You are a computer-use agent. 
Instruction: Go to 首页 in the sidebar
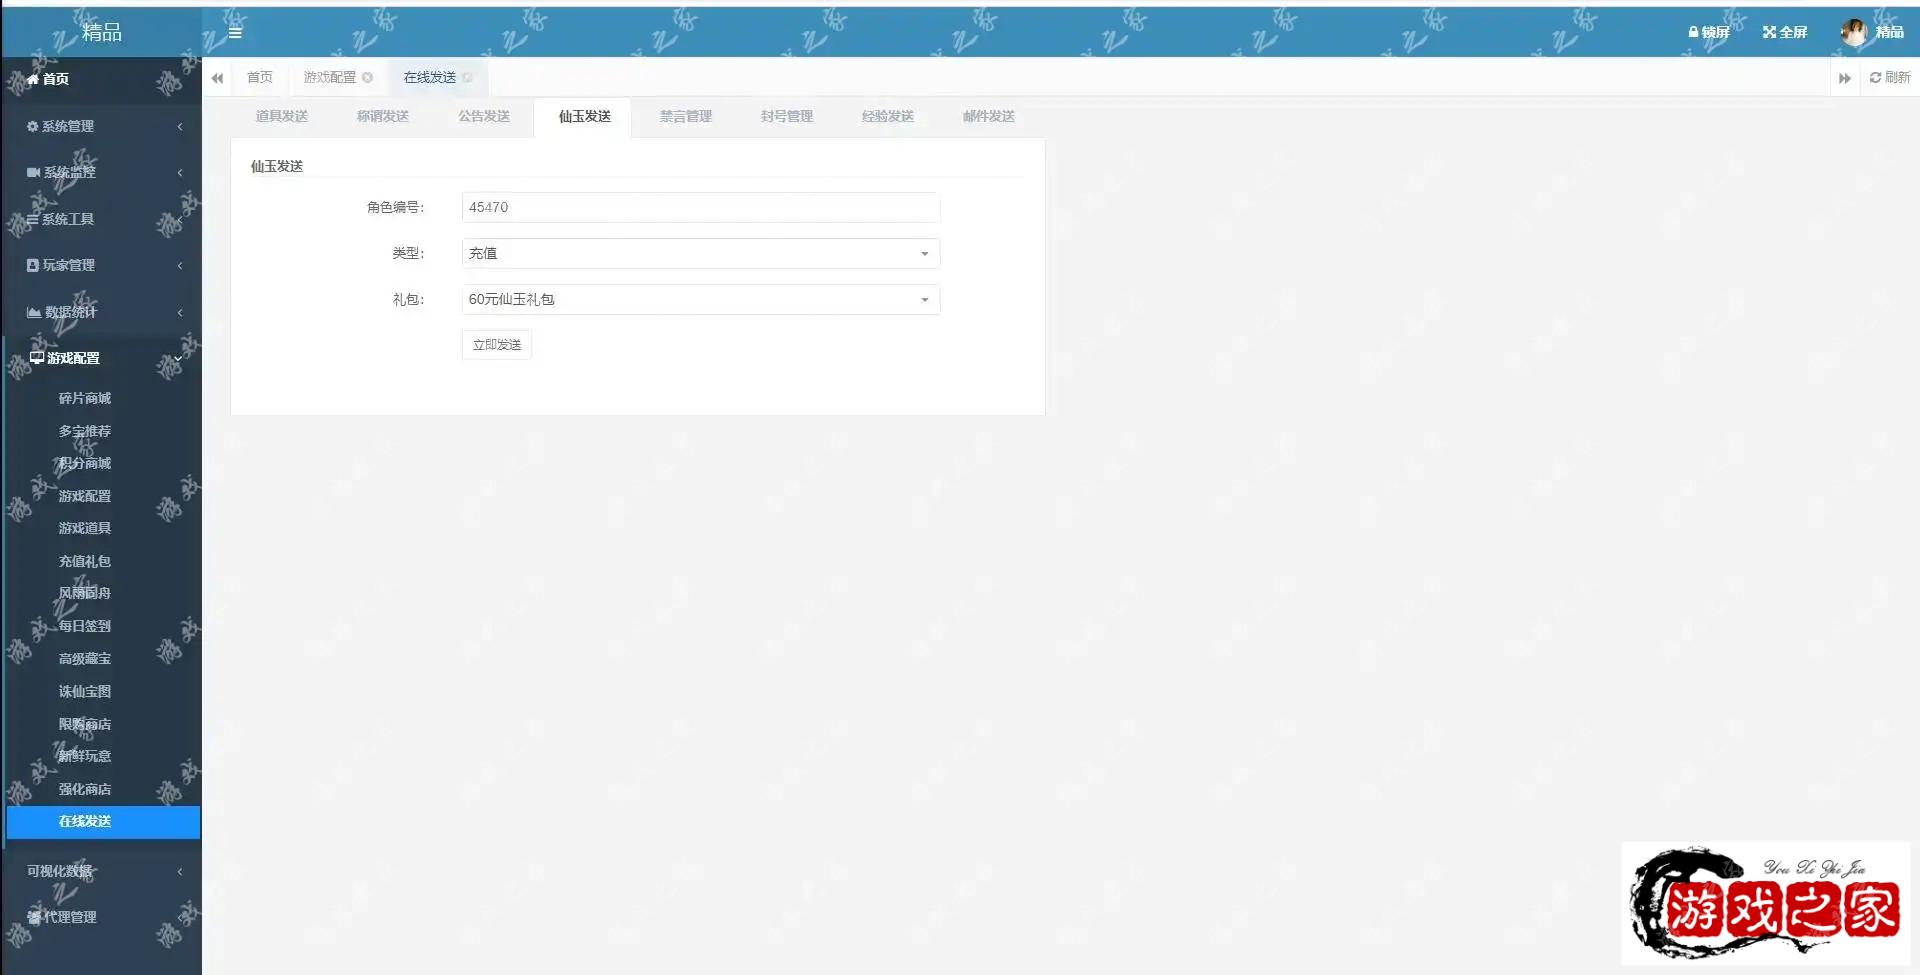tap(55, 79)
